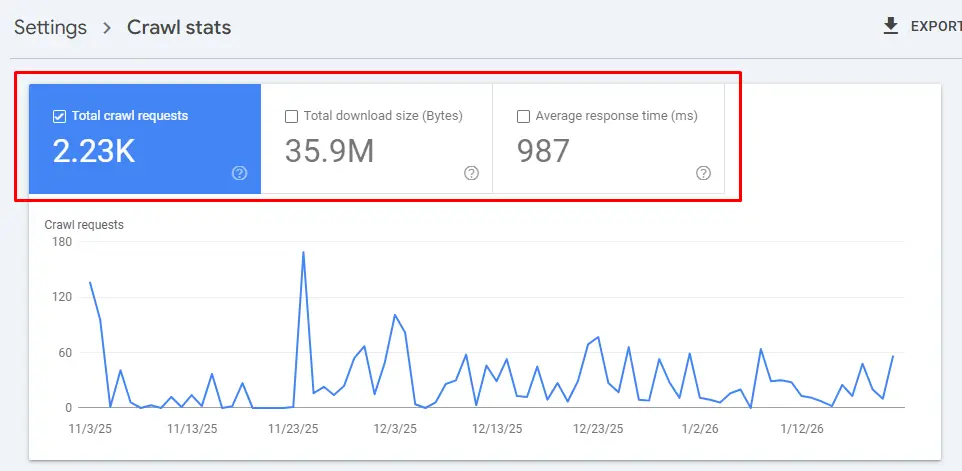The width and height of the screenshot is (962, 471).
Task: Click the Crawl stats breadcrumb title
Action: coord(179,28)
